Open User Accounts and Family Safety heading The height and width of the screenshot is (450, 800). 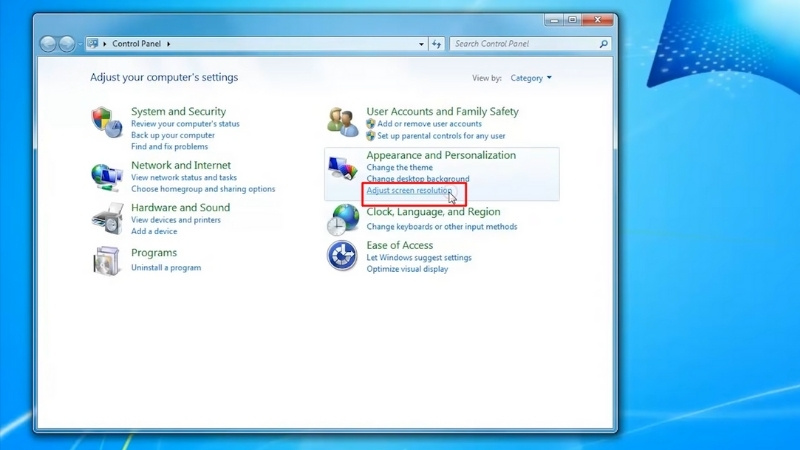[x=442, y=111]
